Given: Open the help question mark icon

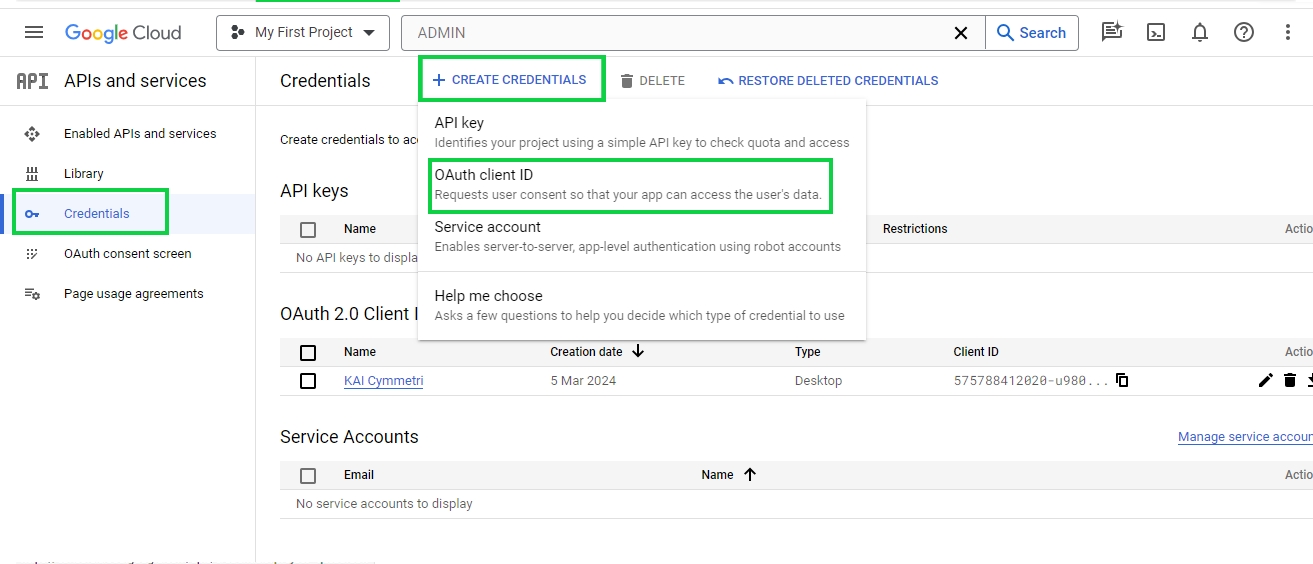Looking at the screenshot, I should tap(1243, 32).
